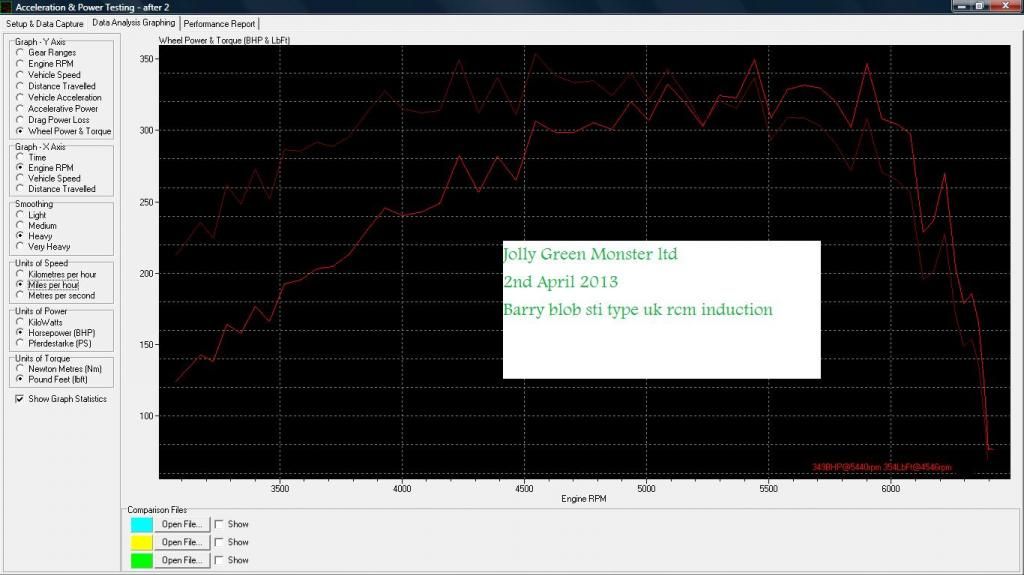Uncheck Show Graph Statistics checkbox
Screen dimensions: 1024x575
(20, 399)
